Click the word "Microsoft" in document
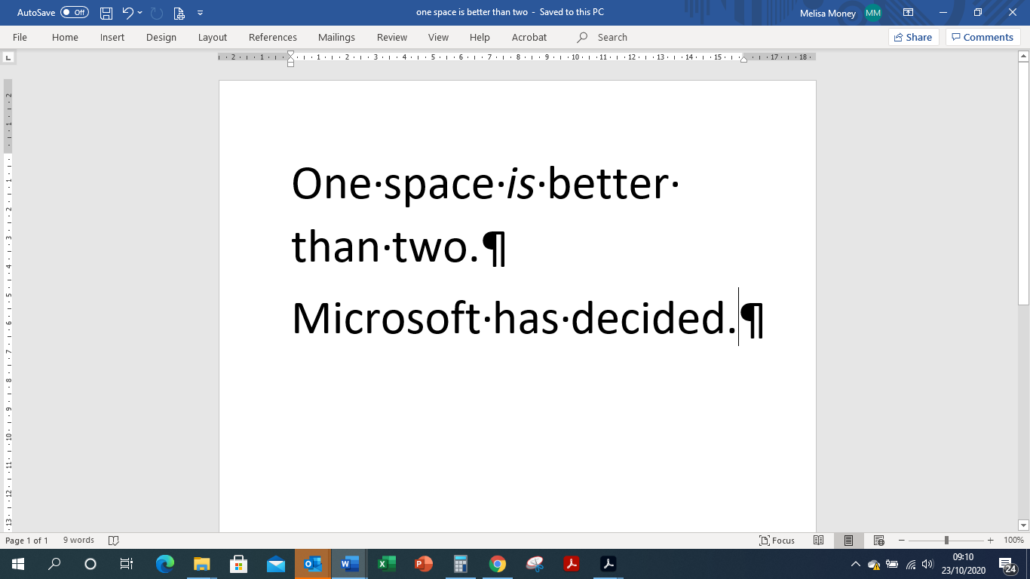Viewport: 1030px width, 579px height. [386, 319]
